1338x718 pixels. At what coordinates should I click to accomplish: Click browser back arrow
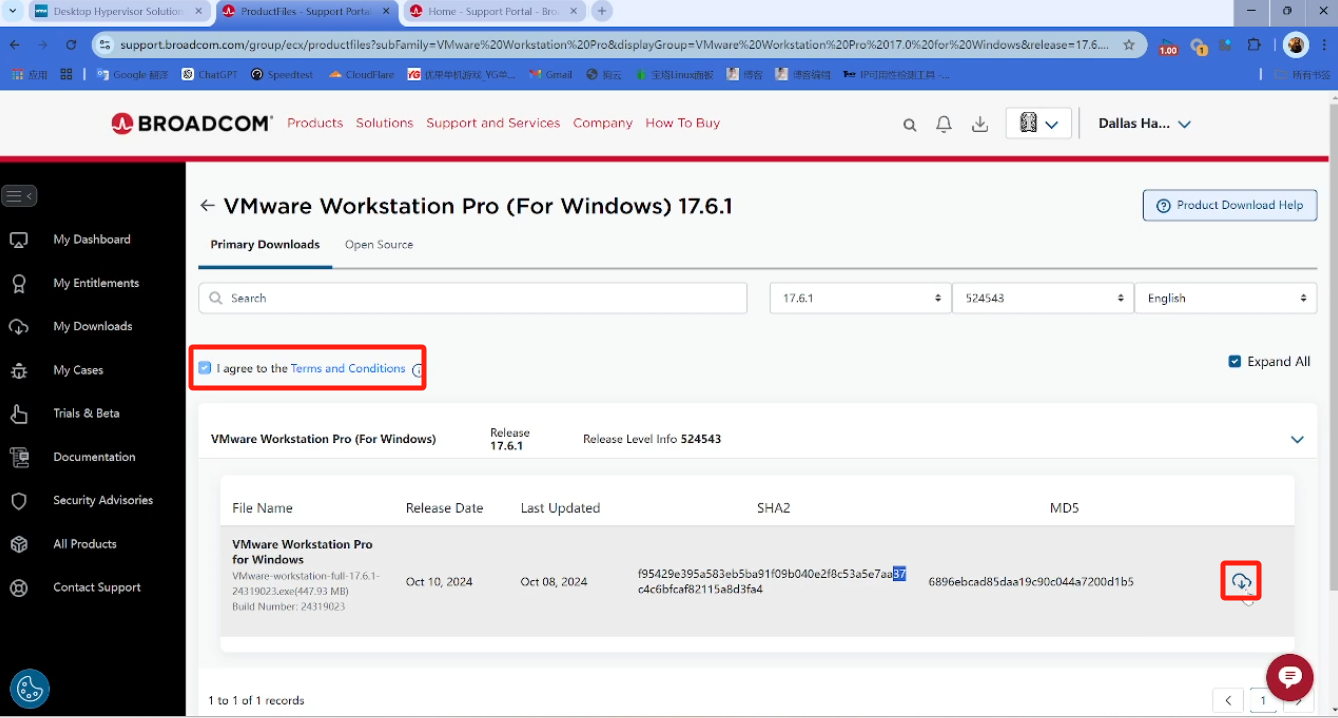[x=15, y=45]
